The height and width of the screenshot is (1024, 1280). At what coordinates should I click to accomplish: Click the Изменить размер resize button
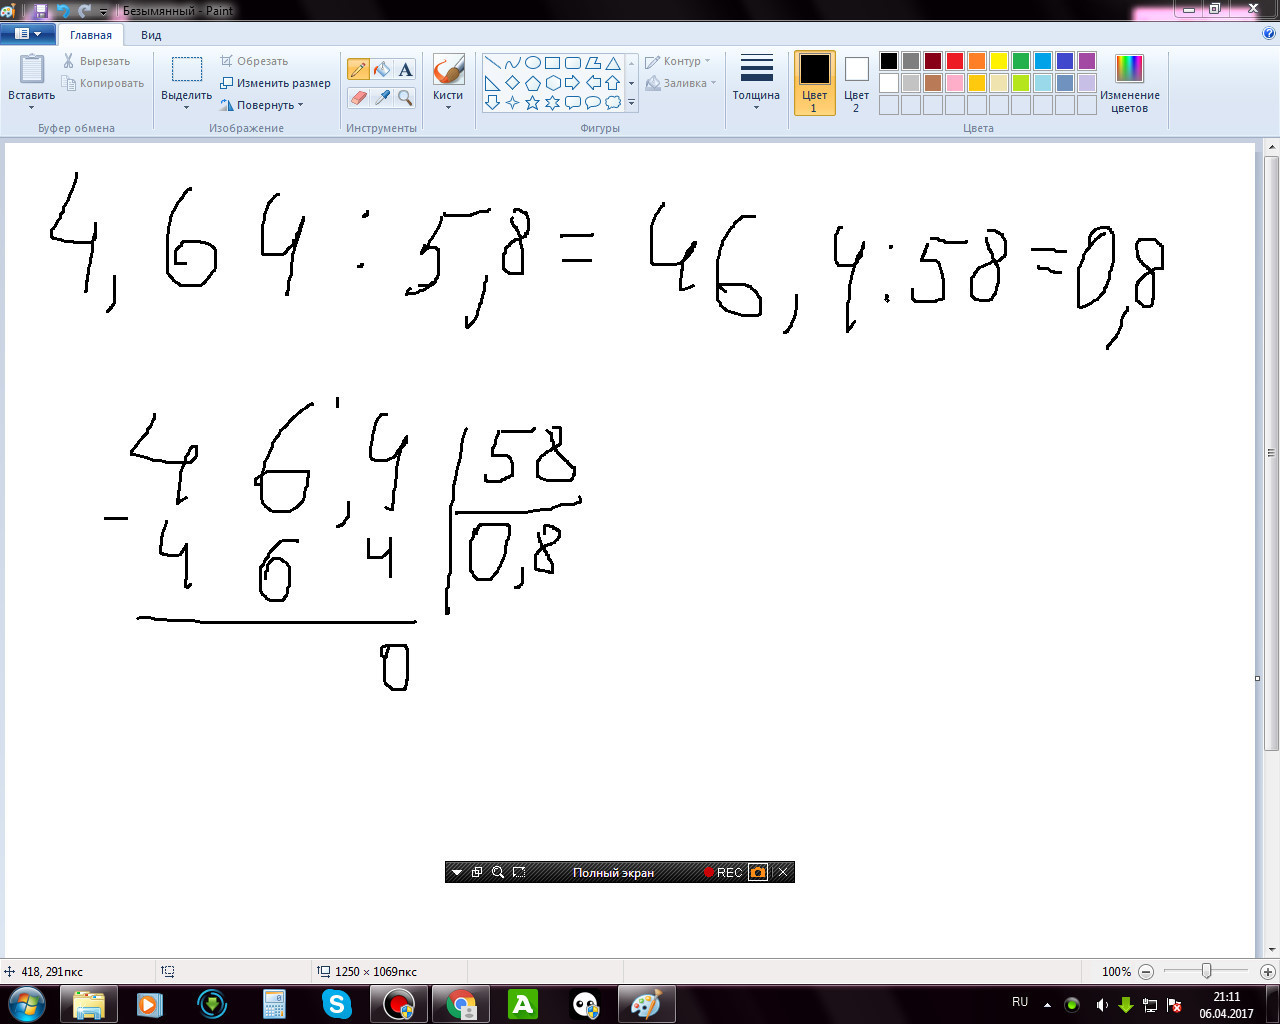276,83
